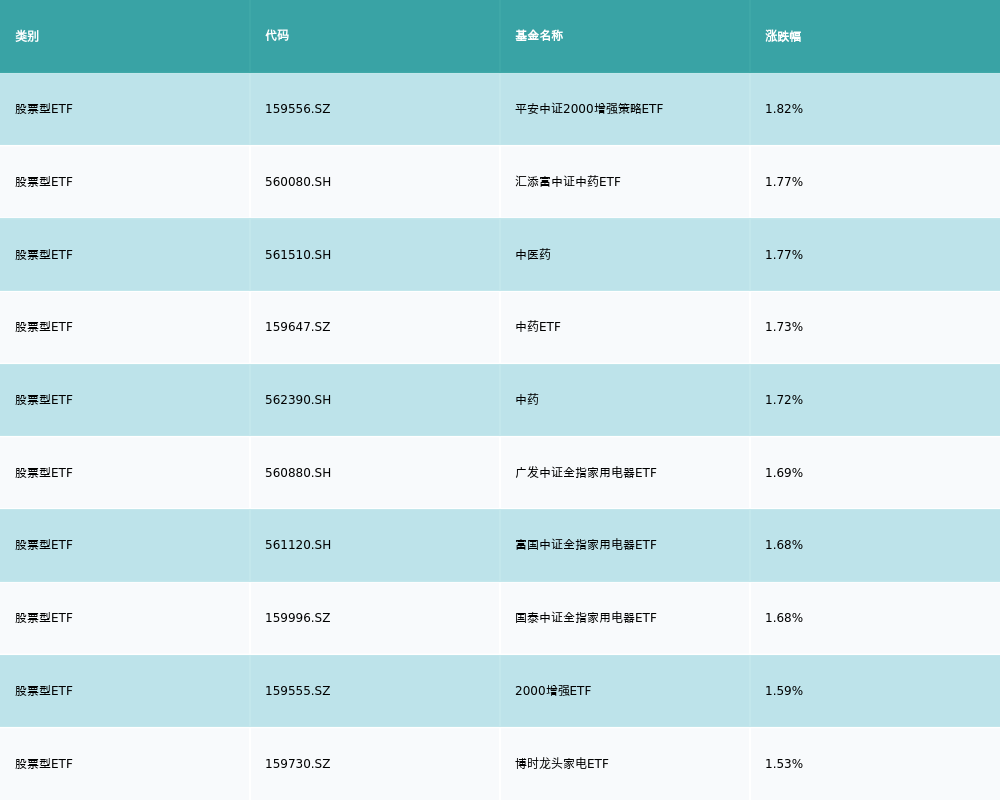
Task: Select code 159730.SZ
Action: (x=298, y=764)
